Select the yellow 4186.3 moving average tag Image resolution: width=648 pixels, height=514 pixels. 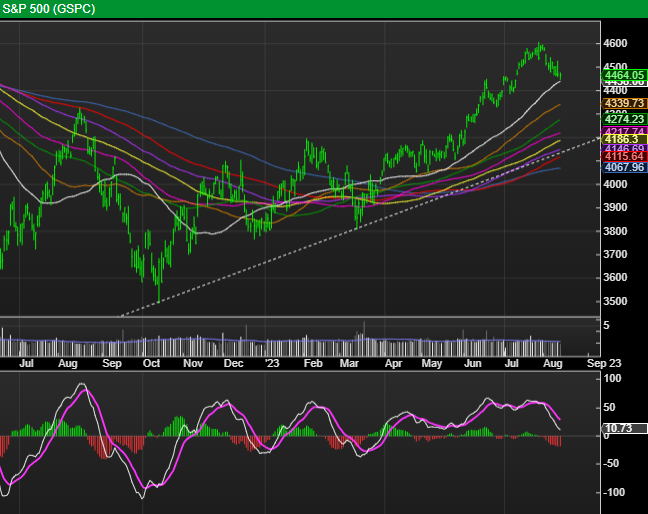pyautogui.click(x=624, y=139)
